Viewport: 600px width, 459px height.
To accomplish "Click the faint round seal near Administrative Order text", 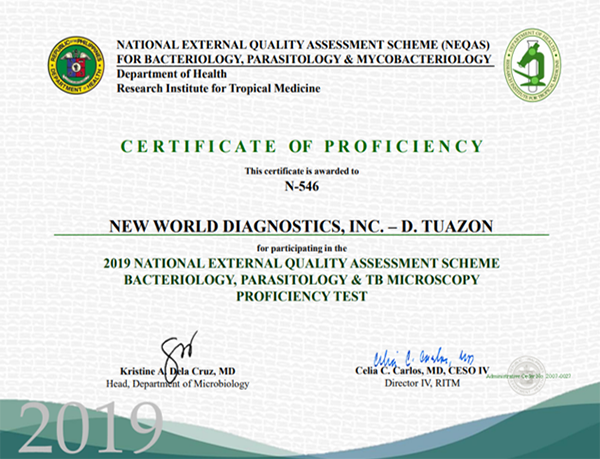I will [x=526, y=376].
